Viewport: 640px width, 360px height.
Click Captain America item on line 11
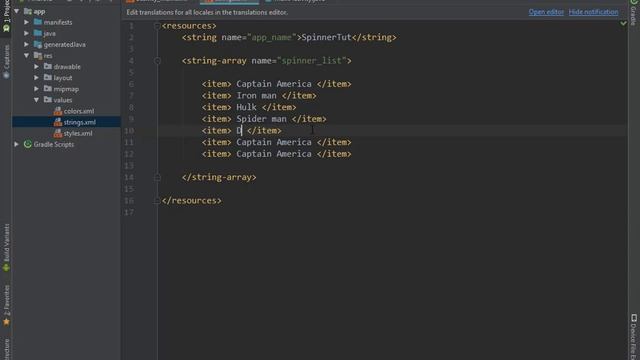[x=274, y=142]
